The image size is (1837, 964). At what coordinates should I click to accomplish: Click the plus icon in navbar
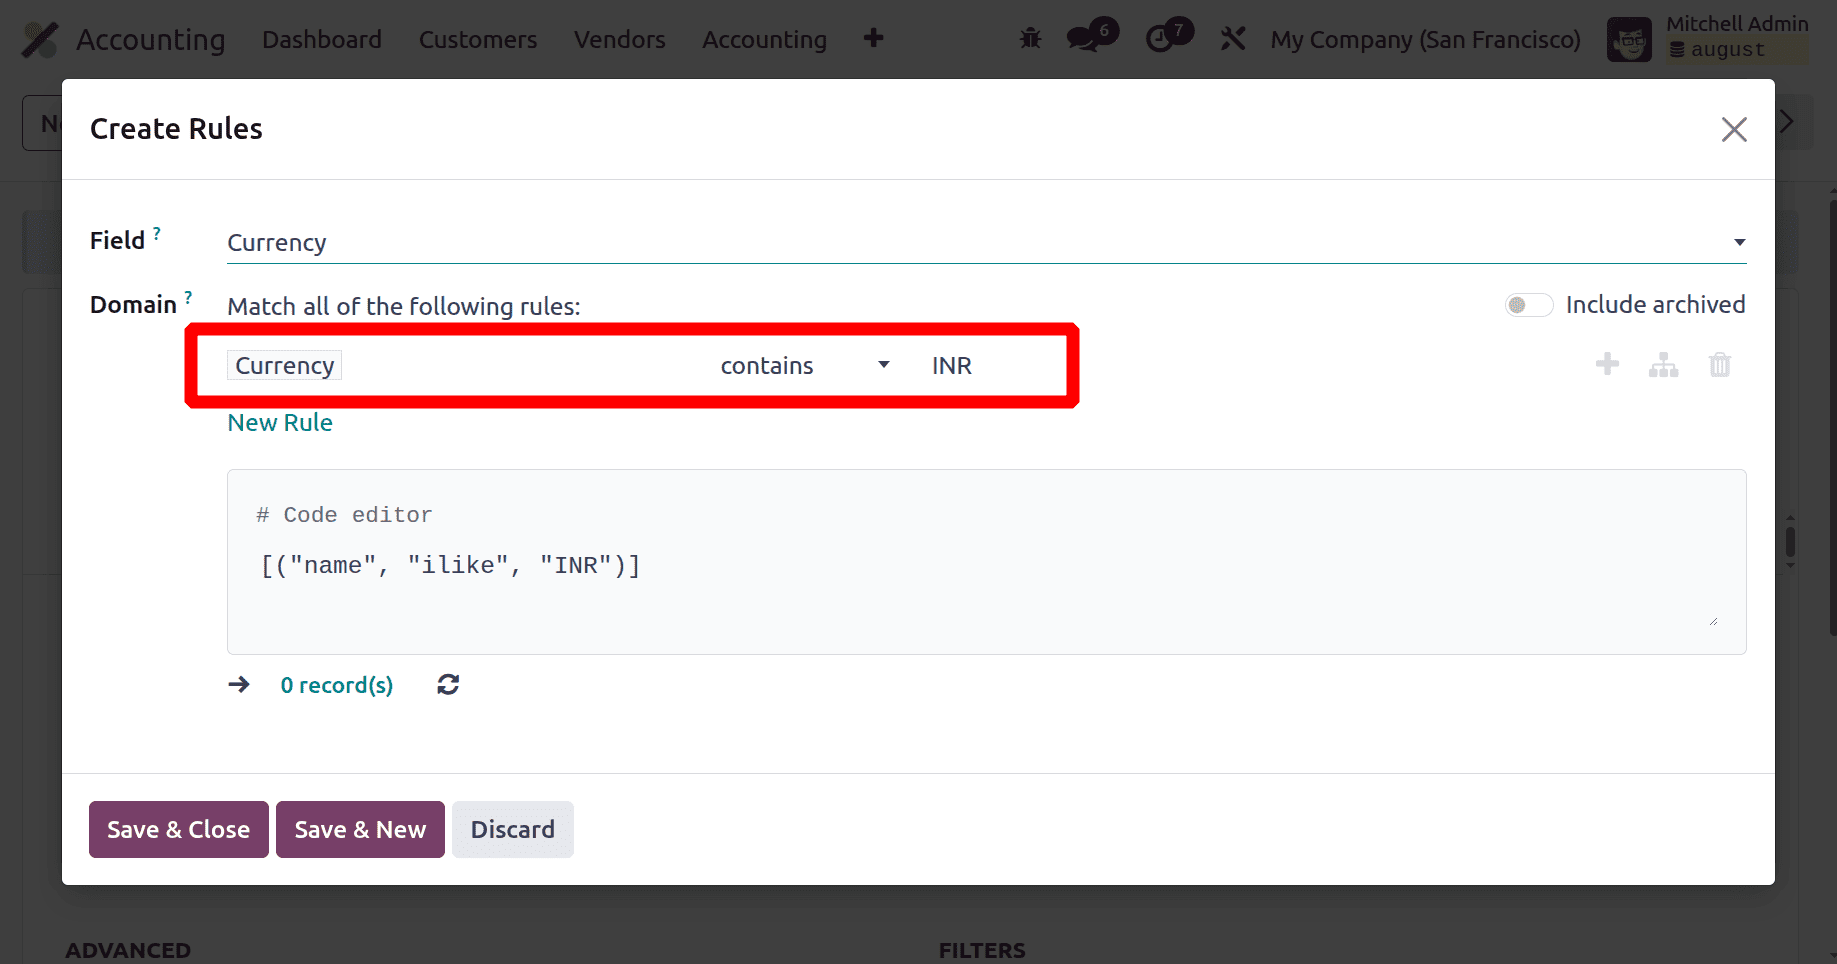(873, 38)
